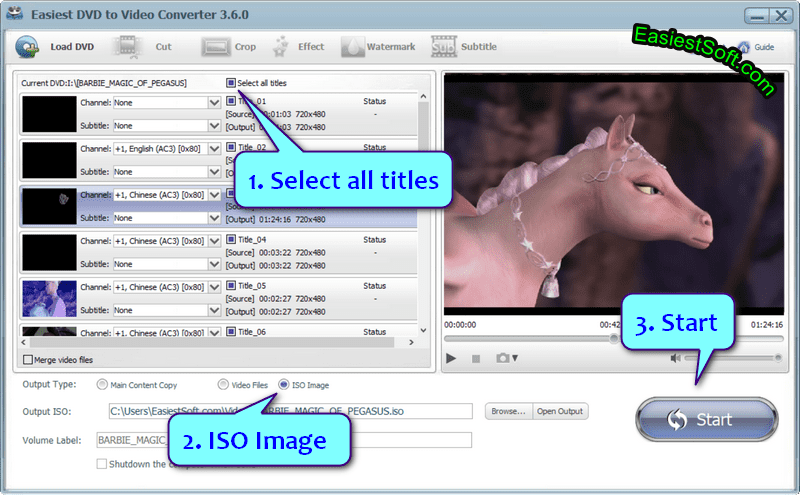Viewport: 800px width, 495px height.
Task: Click the Current DVD path text
Action: [x=104, y=83]
